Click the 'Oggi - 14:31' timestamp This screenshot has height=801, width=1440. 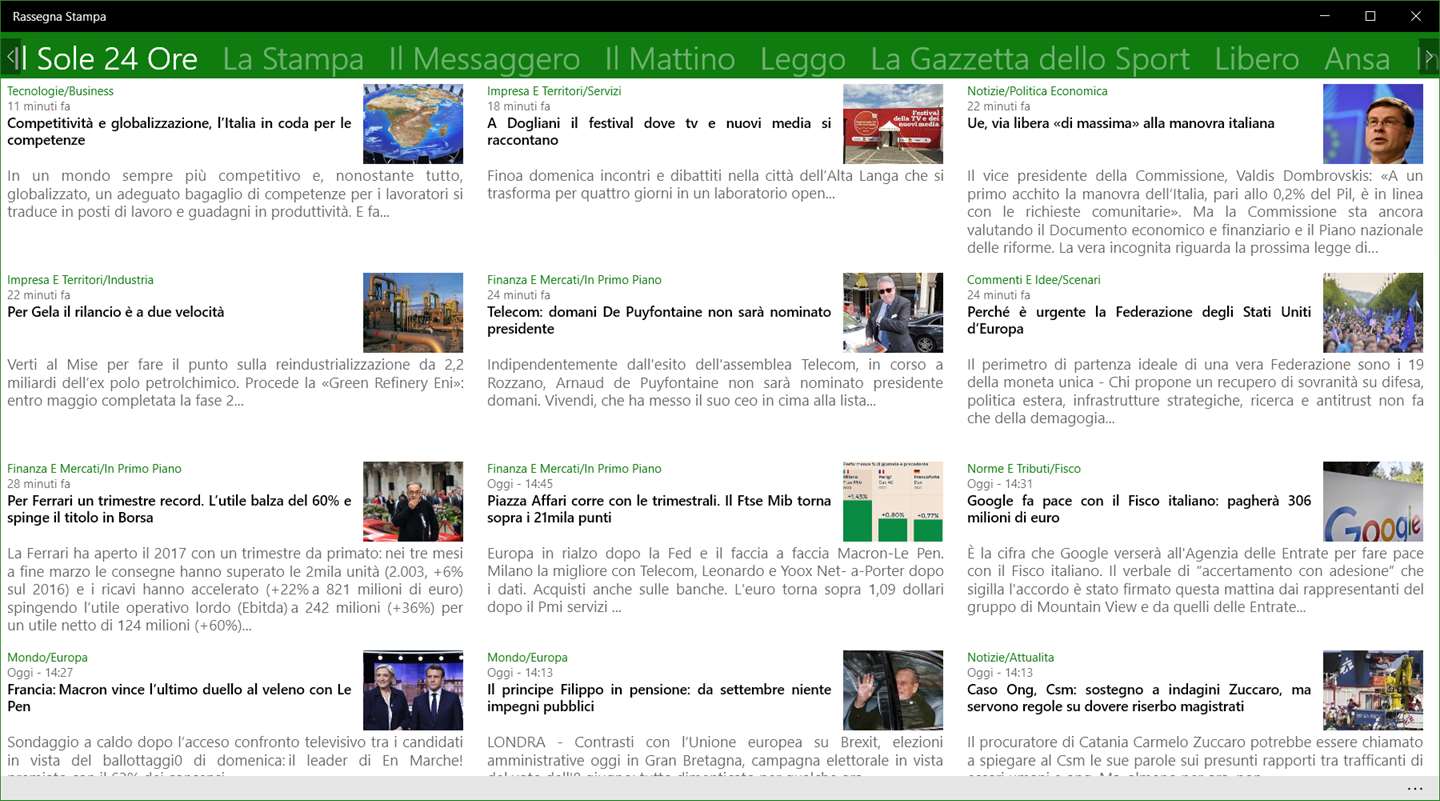click(x=1000, y=484)
